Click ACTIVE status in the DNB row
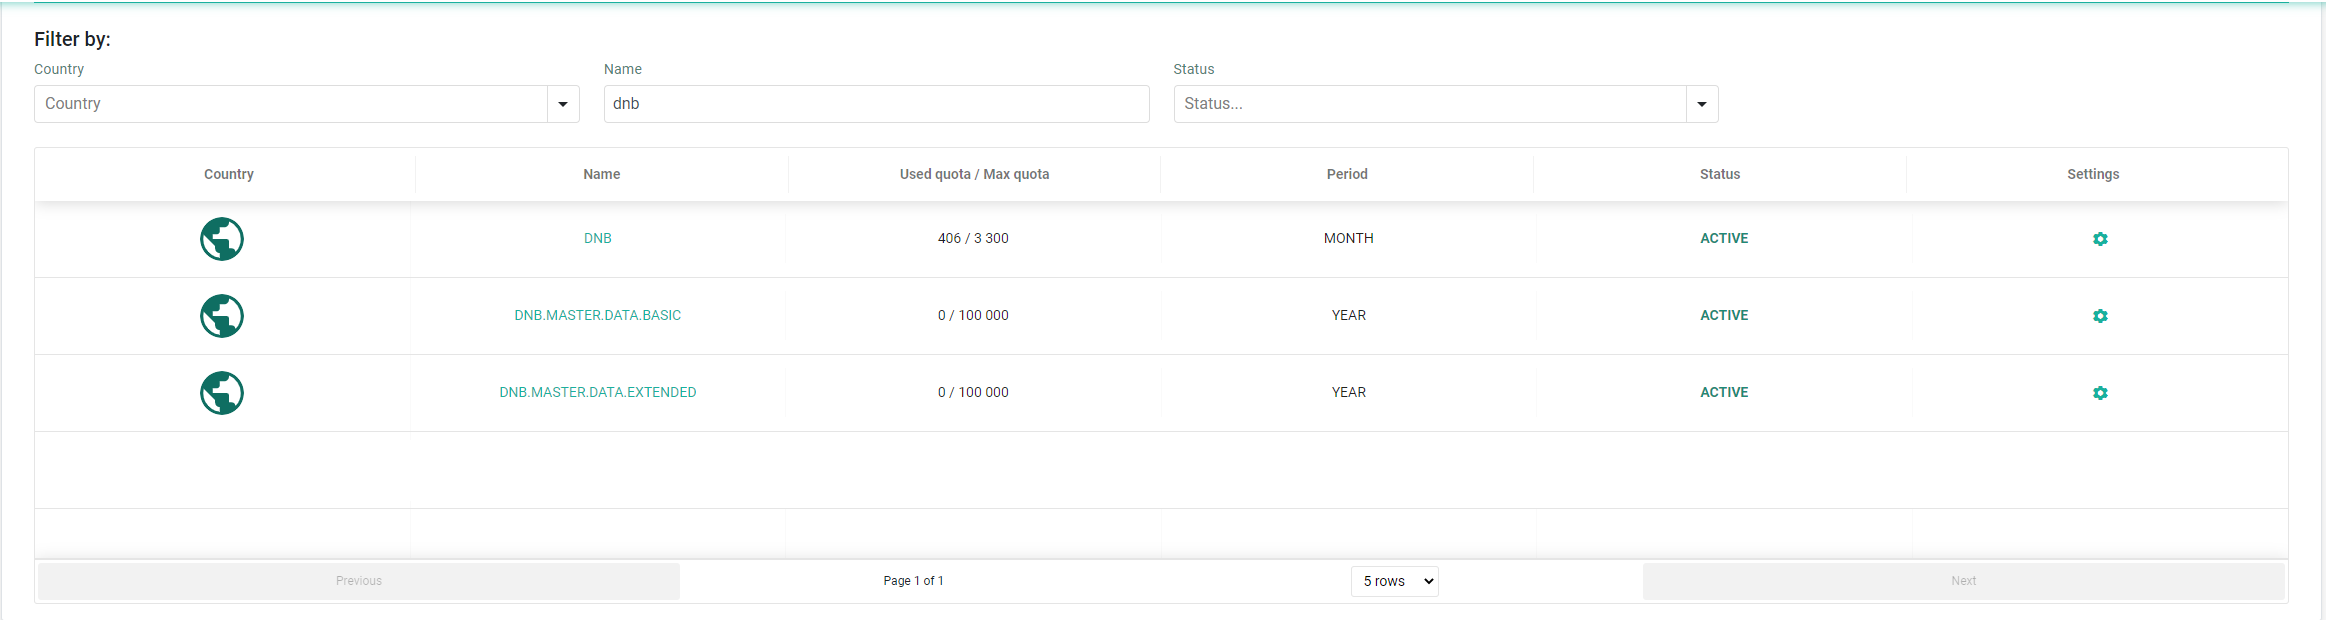The image size is (2326, 620). click(1725, 238)
